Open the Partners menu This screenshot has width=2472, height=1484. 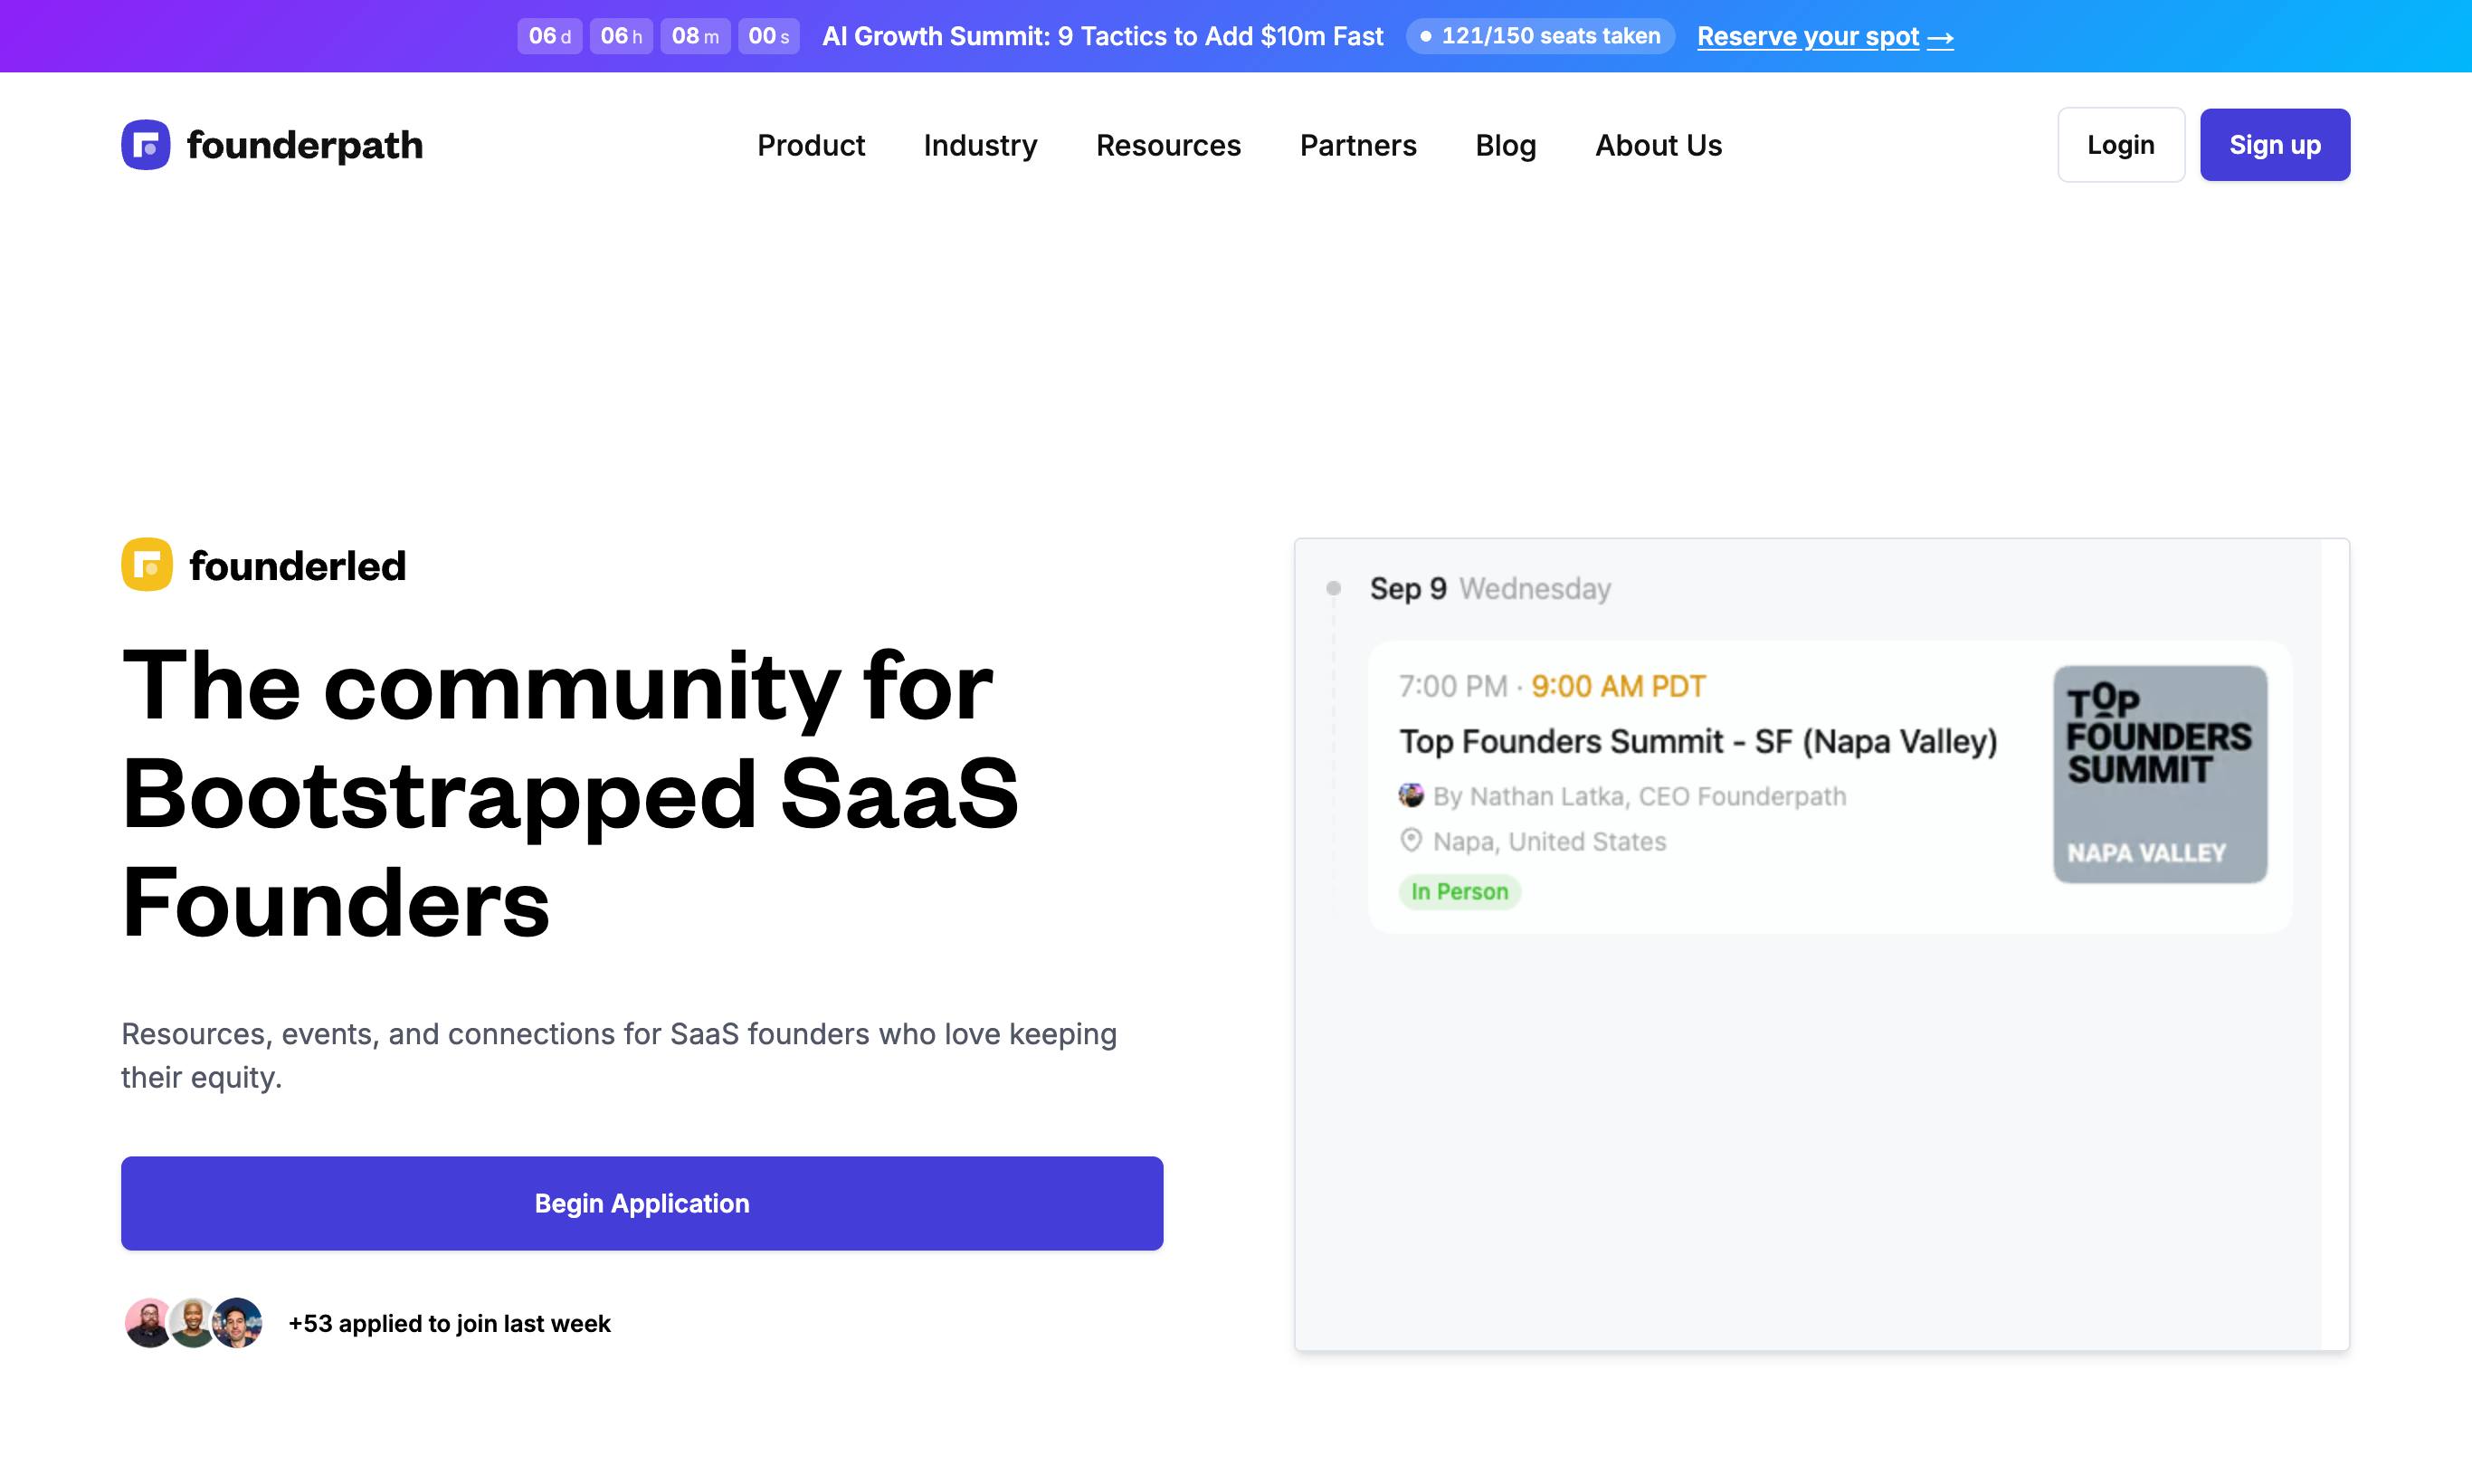coord(1358,145)
